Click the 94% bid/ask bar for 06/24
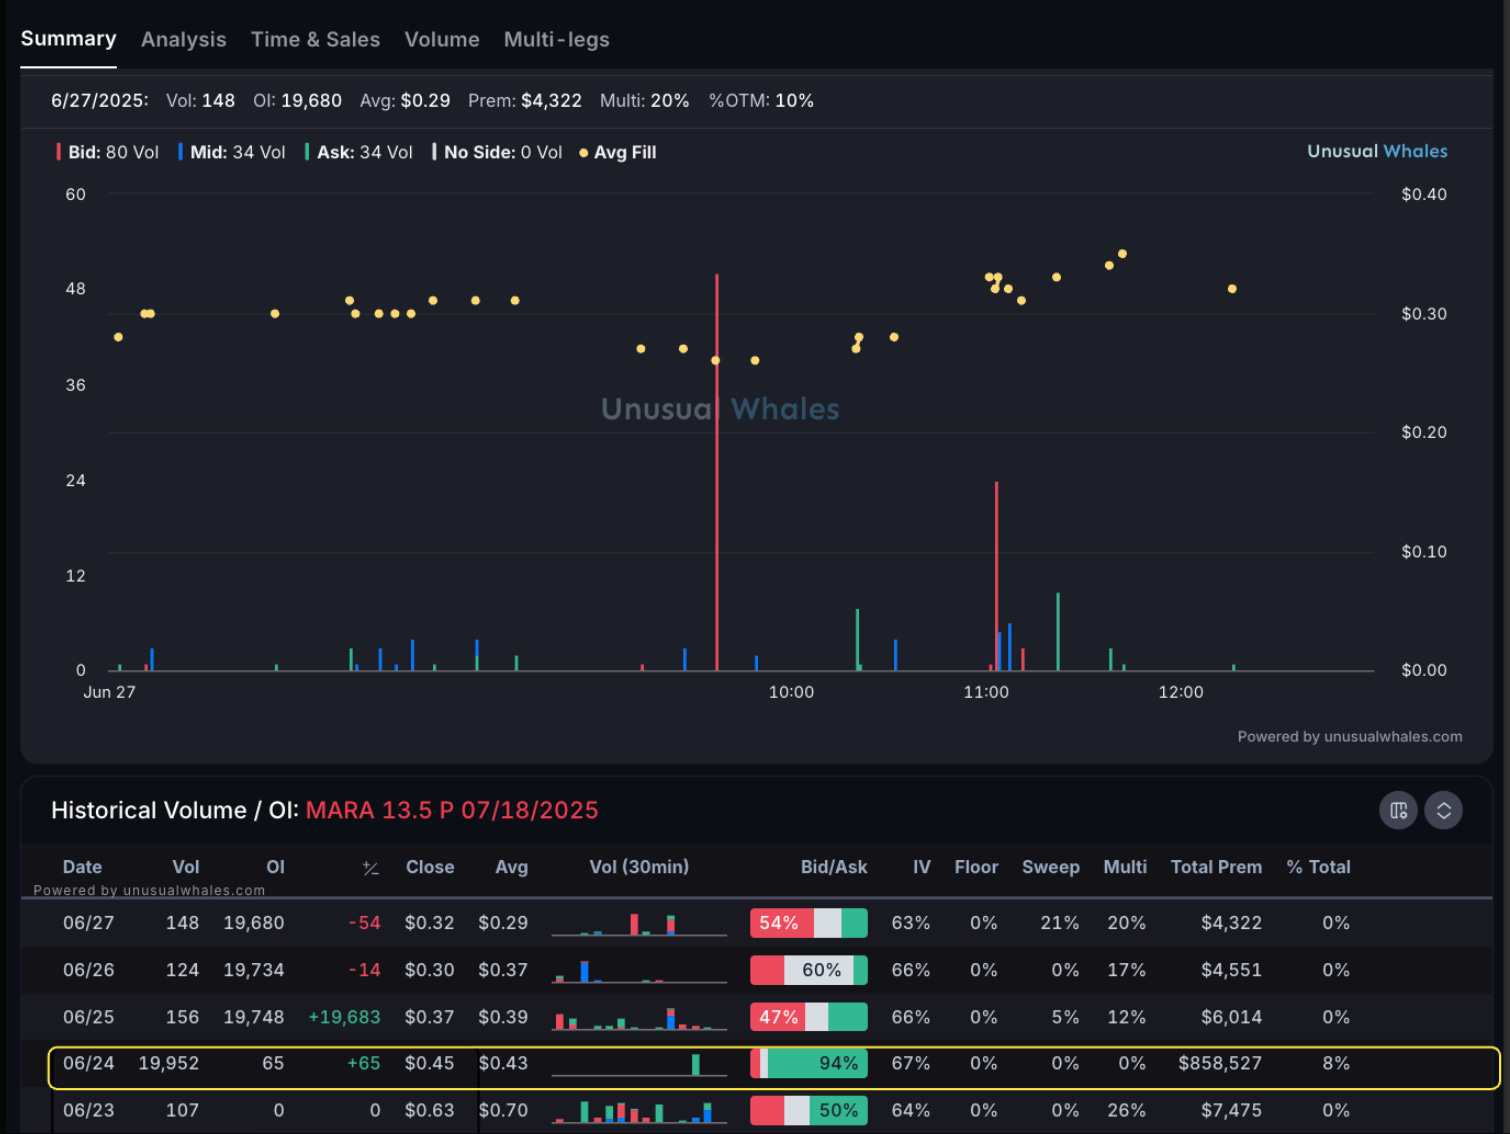Image resolution: width=1510 pixels, height=1134 pixels. point(809,1063)
